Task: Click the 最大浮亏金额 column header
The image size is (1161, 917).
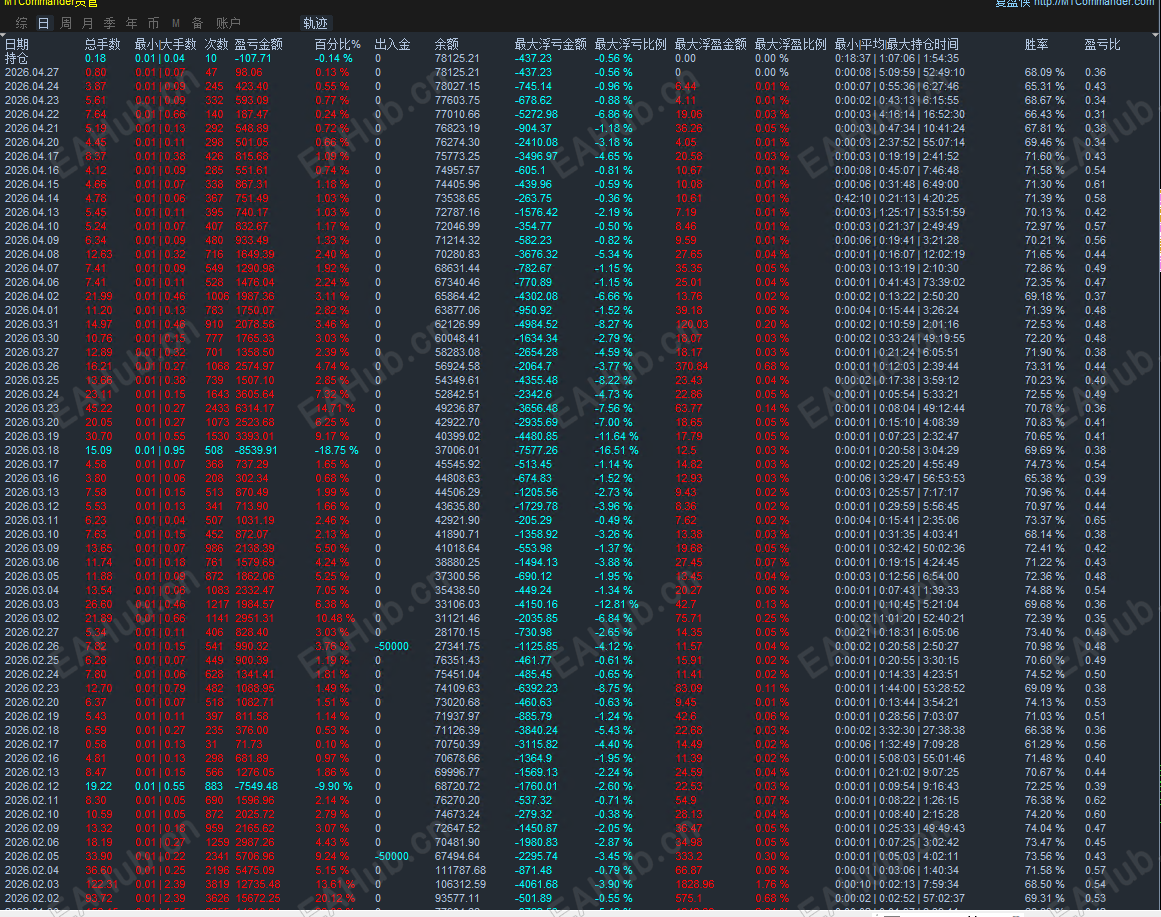Action: (x=550, y=44)
